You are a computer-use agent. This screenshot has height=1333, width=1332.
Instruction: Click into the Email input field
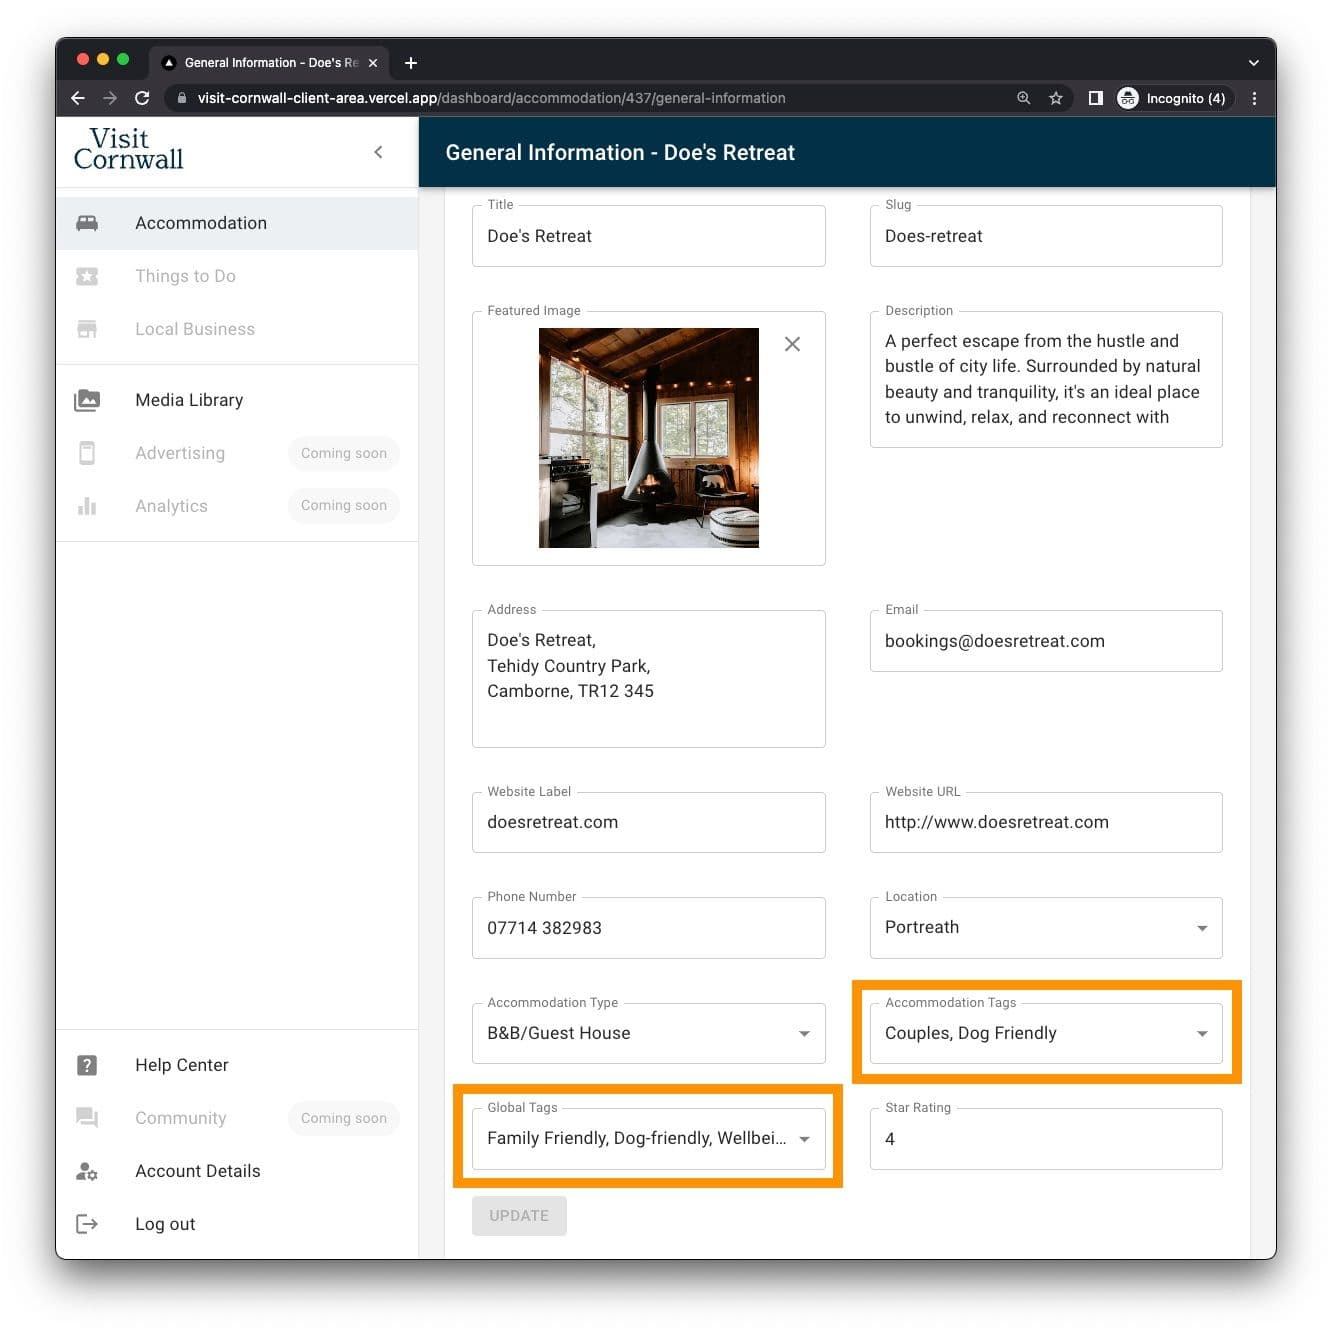1045,641
